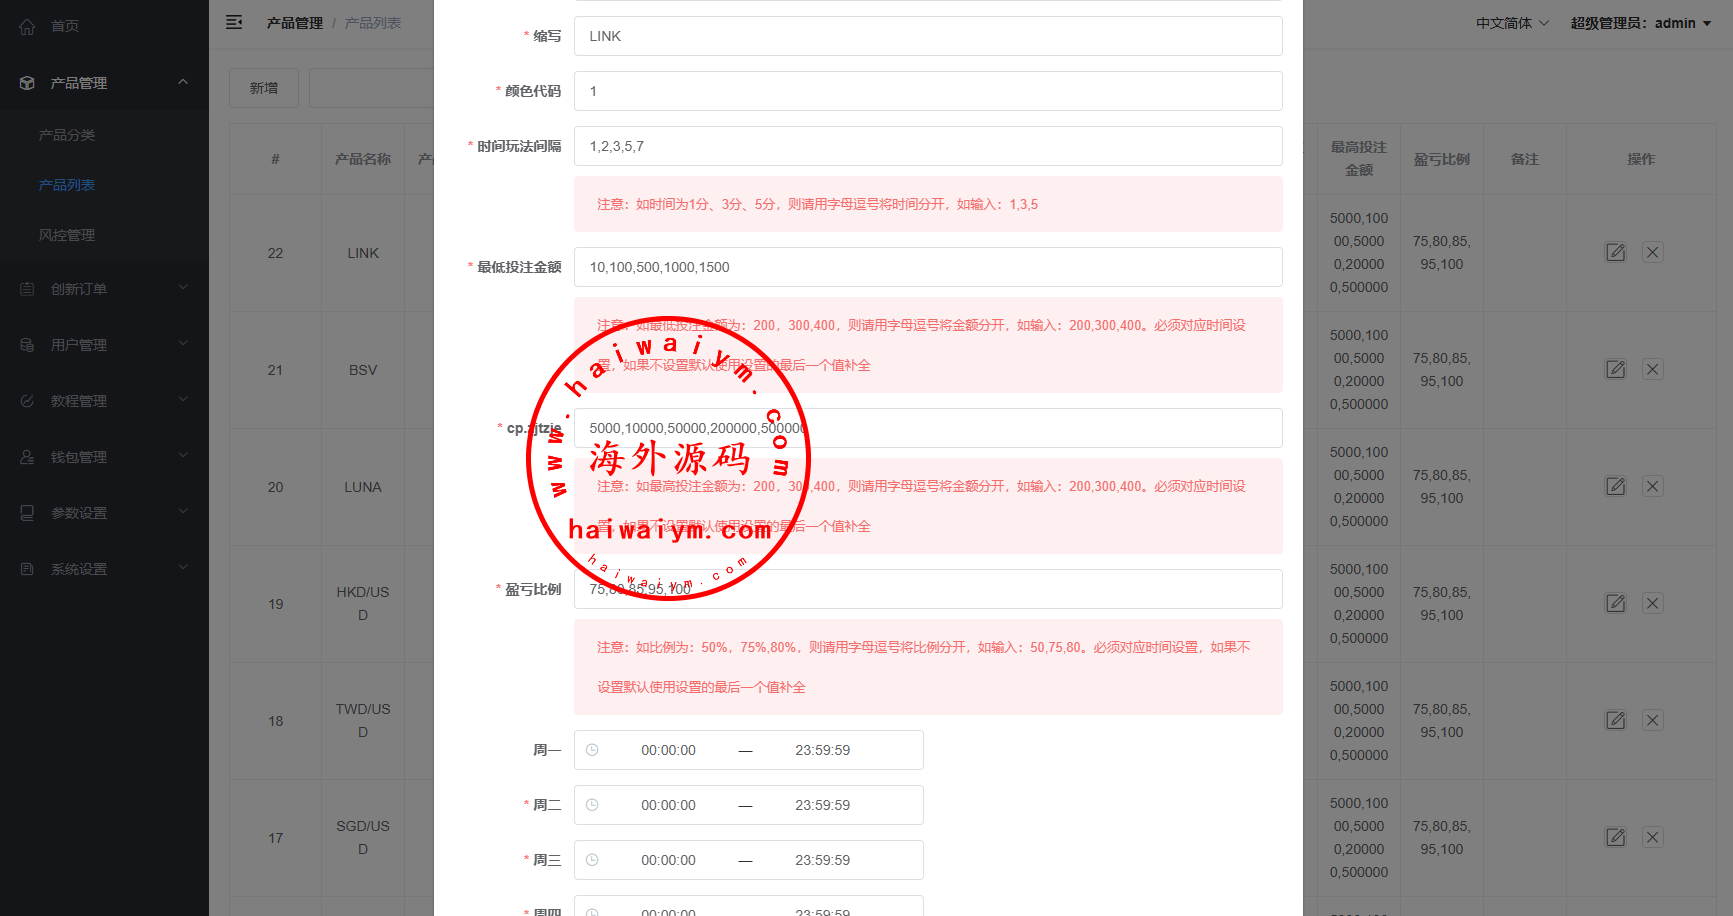
Task: Open the admin user dropdown menu
Action: coord(1640,23)
